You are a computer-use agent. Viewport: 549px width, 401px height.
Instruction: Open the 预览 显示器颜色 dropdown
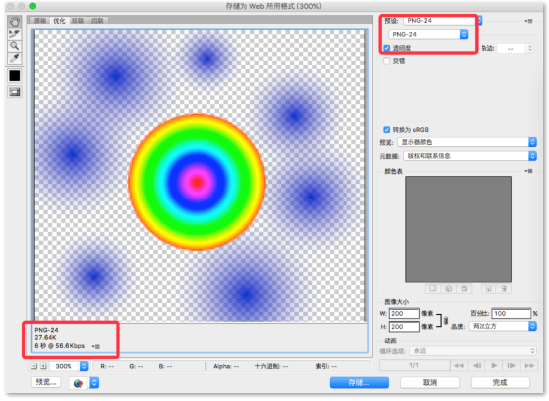(x=467, y=142)
